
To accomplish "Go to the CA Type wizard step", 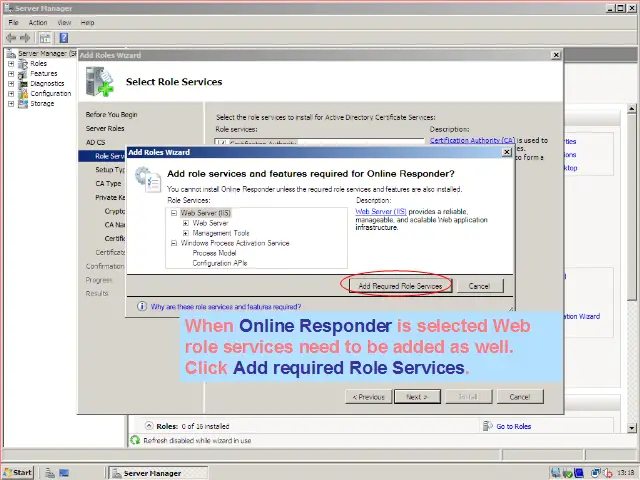I will 108,184.
